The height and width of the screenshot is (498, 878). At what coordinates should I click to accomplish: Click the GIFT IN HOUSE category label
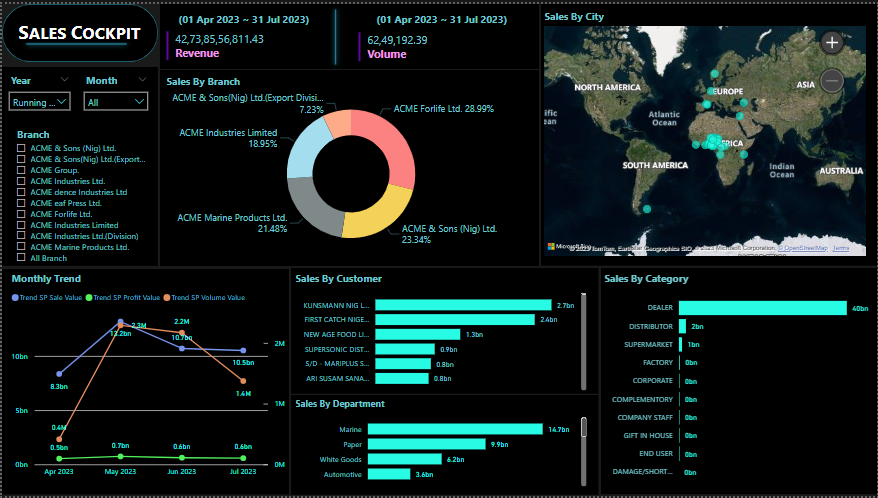(x=648, y=435)
